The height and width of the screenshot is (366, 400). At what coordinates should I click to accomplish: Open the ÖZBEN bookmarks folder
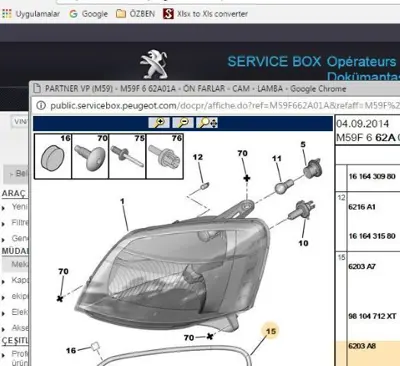click(x=136, y=14)
